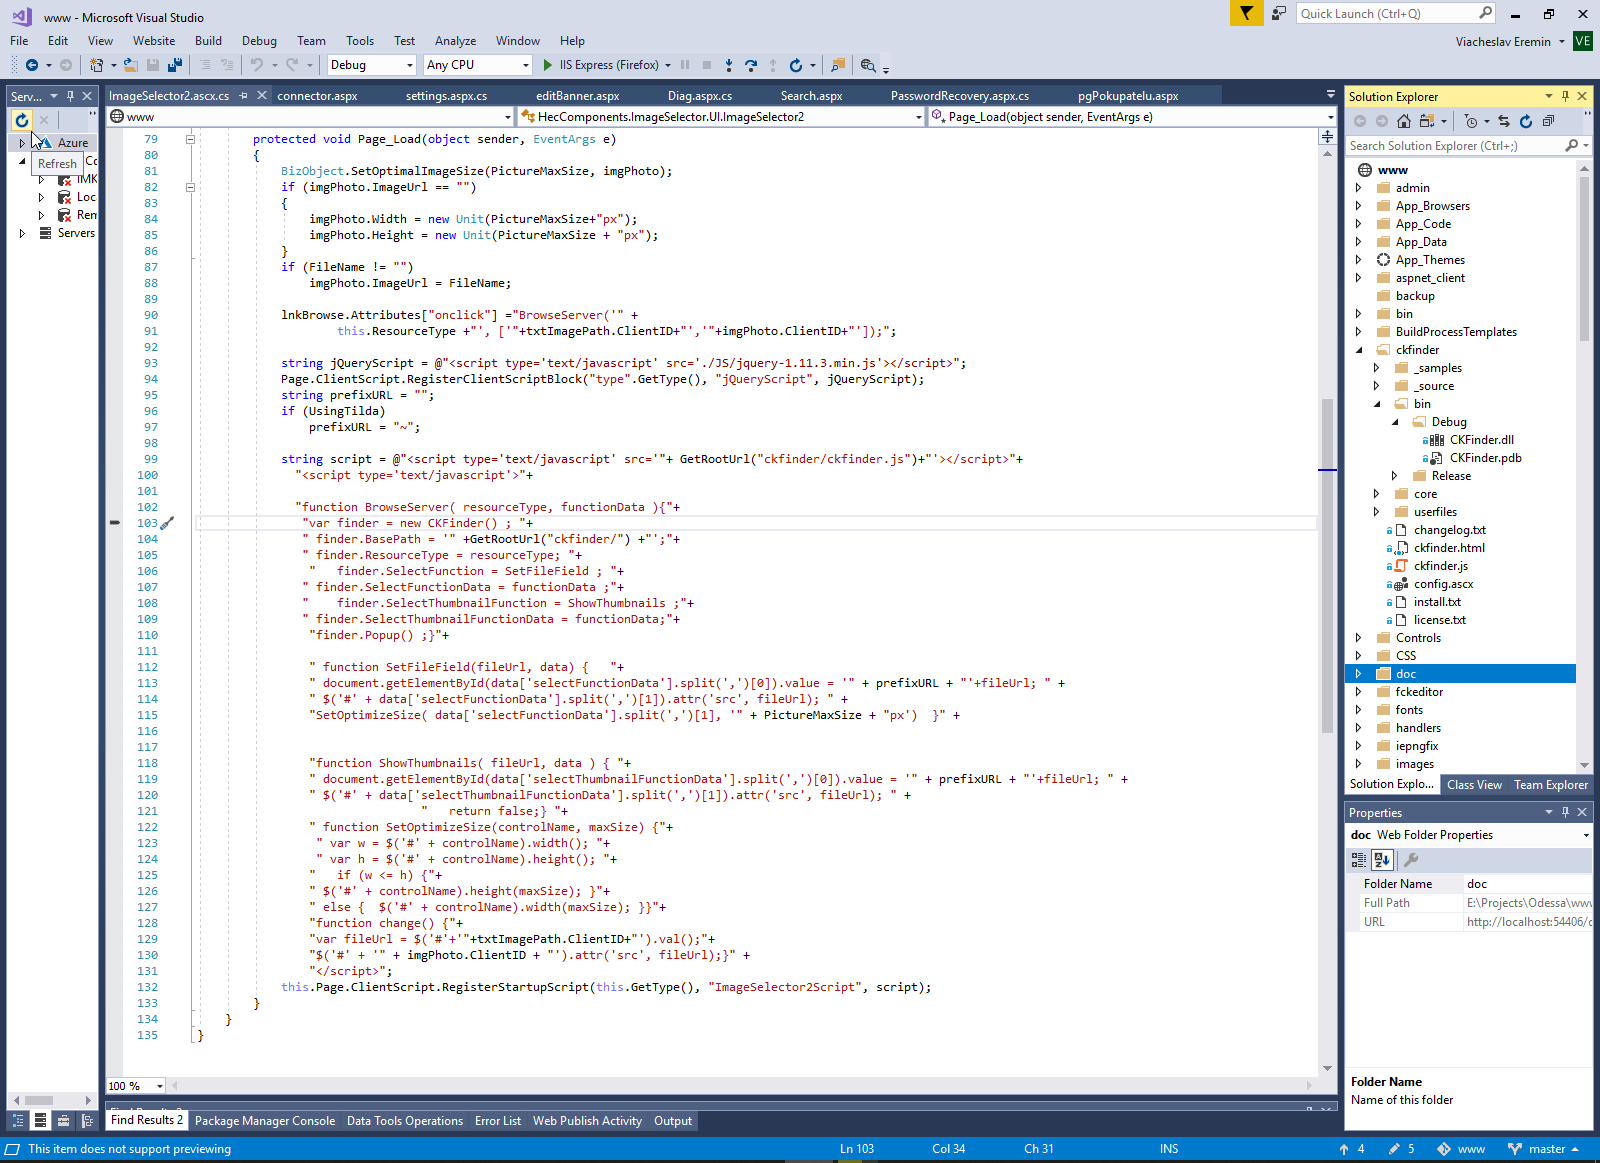Screen dimensions: 1600x1163
Task: Collapse the Page_Load method outline at line 79
Action: coord(190,139)
